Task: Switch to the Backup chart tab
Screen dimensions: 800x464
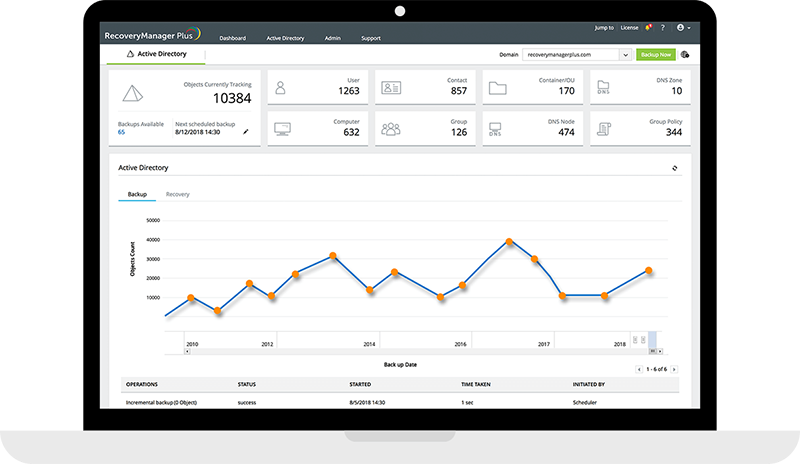Action: pyautogui.click(x=137, y=194)
